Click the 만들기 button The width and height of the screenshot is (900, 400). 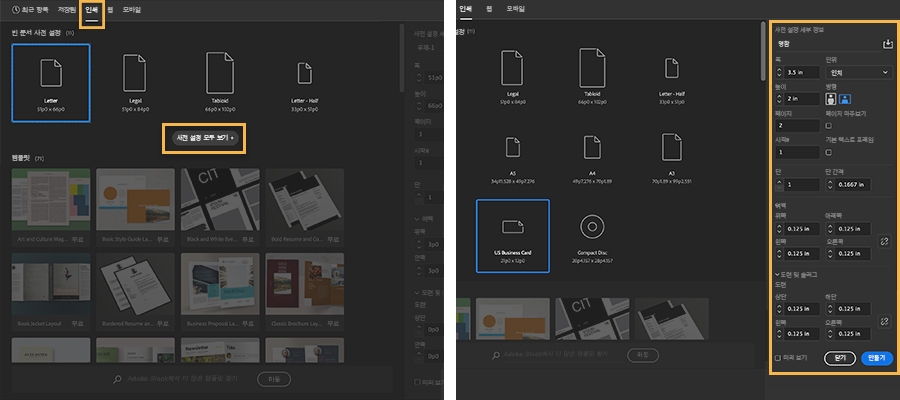click(x=876, y=358)
